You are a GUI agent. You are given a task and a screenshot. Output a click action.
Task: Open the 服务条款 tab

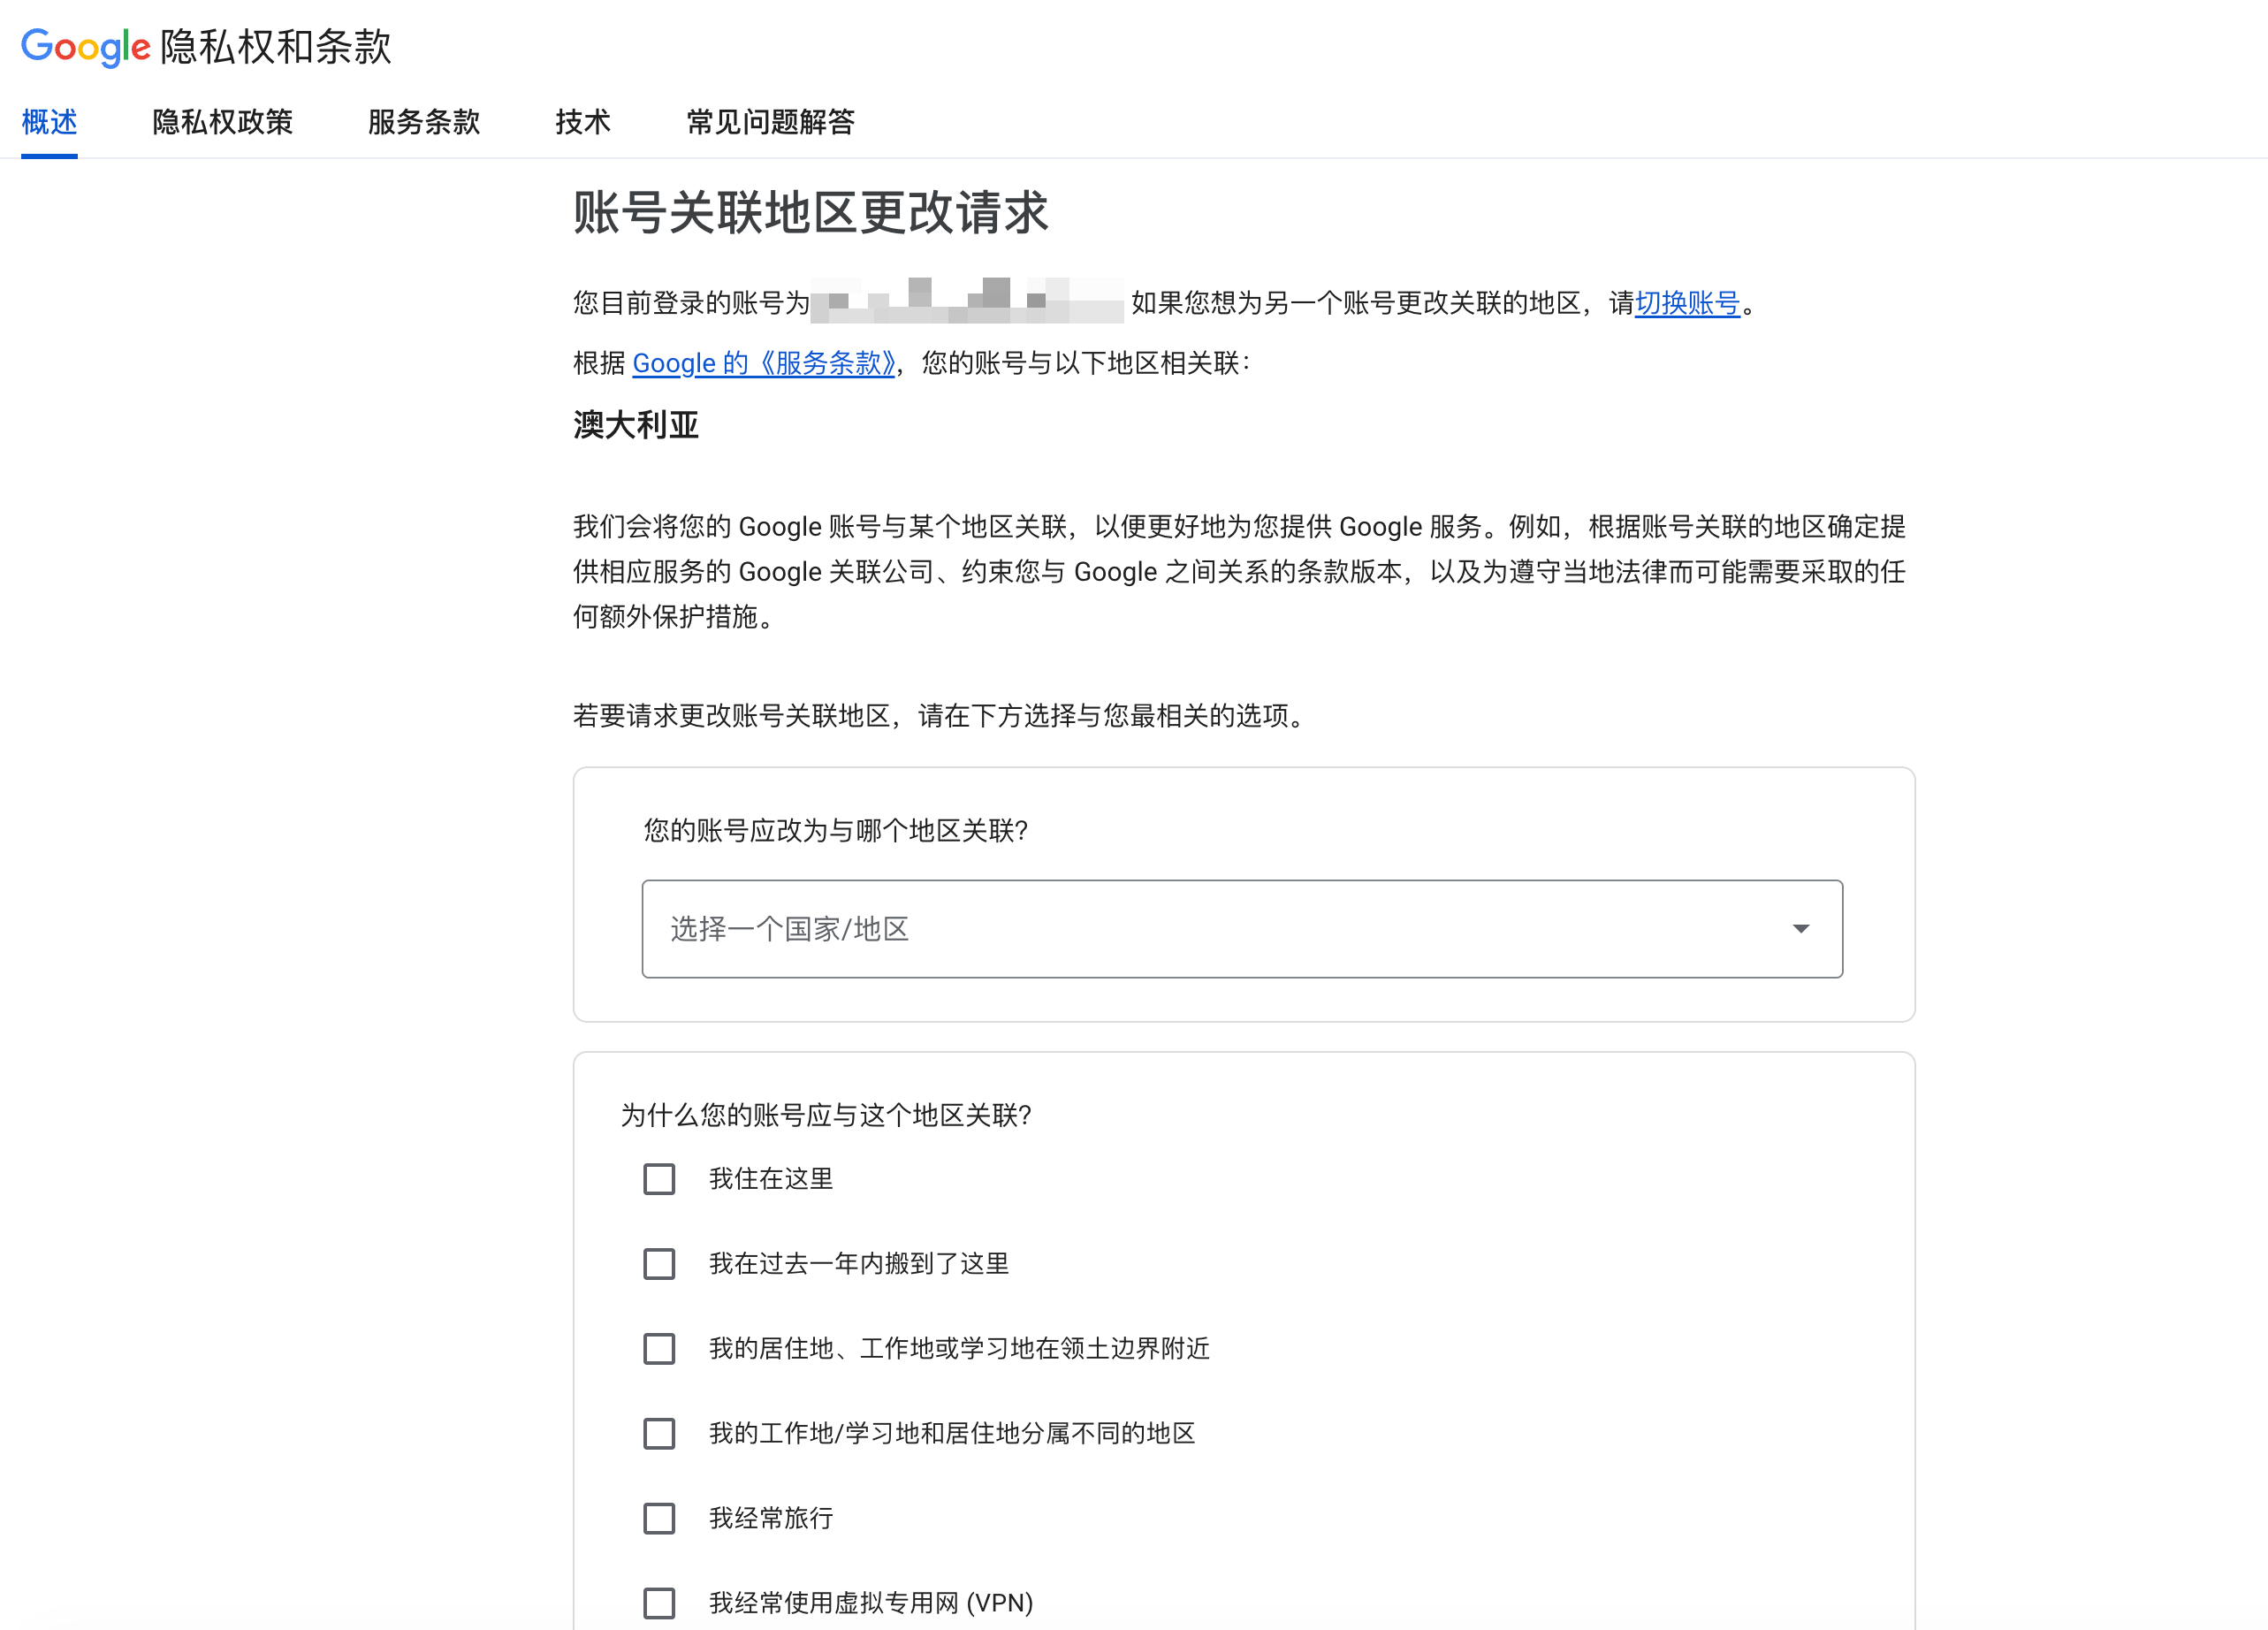(424, 122)
